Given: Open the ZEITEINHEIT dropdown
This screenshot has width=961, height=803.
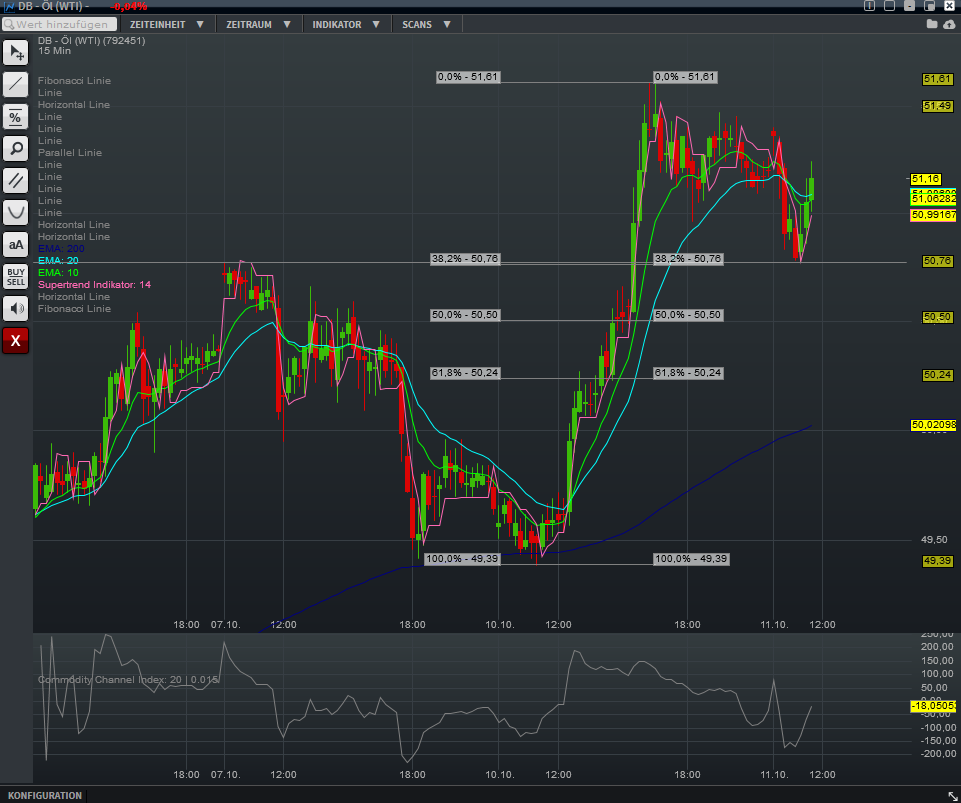Looking at the screenshot, I should (166, 25).
